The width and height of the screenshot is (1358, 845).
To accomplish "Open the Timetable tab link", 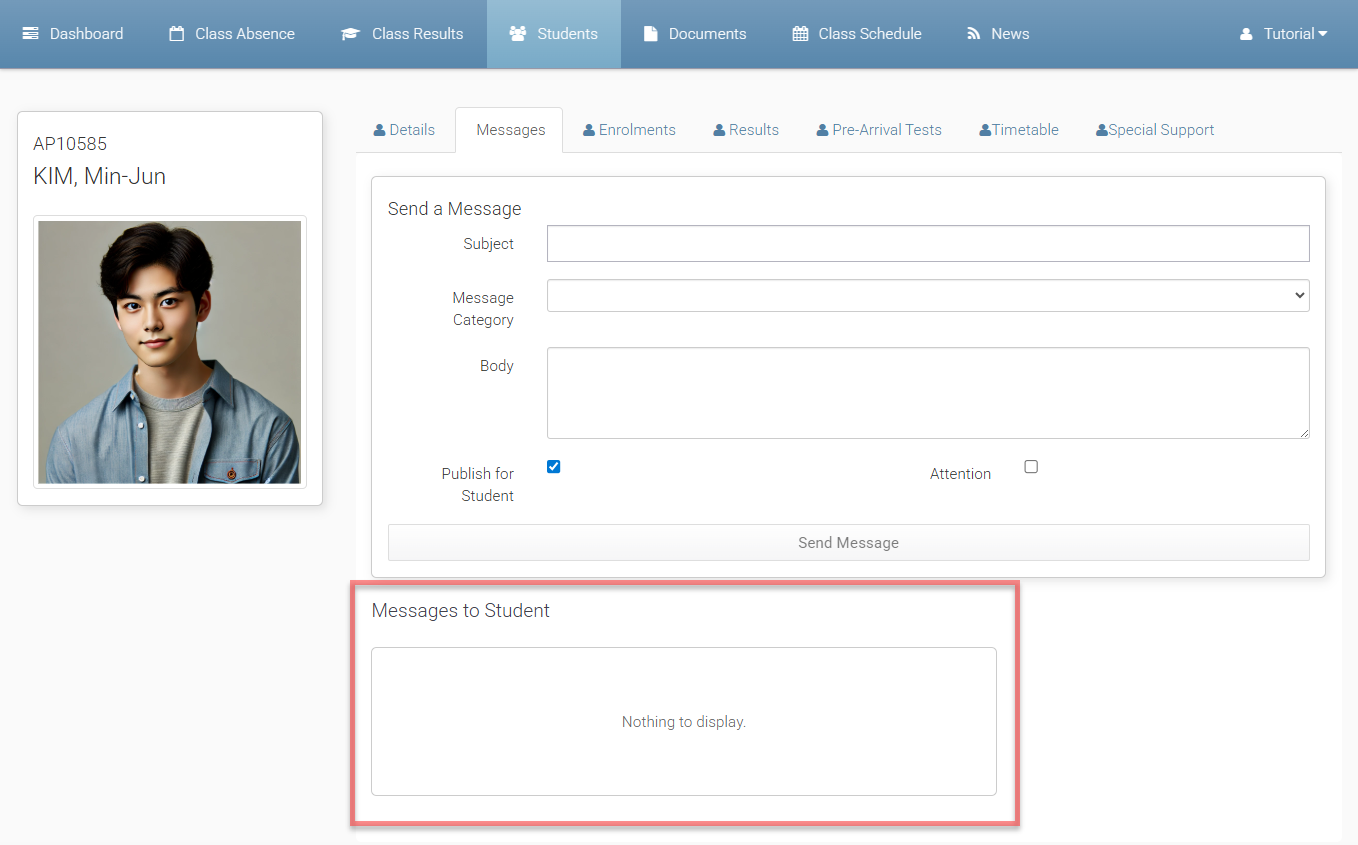I will 1019,130.
